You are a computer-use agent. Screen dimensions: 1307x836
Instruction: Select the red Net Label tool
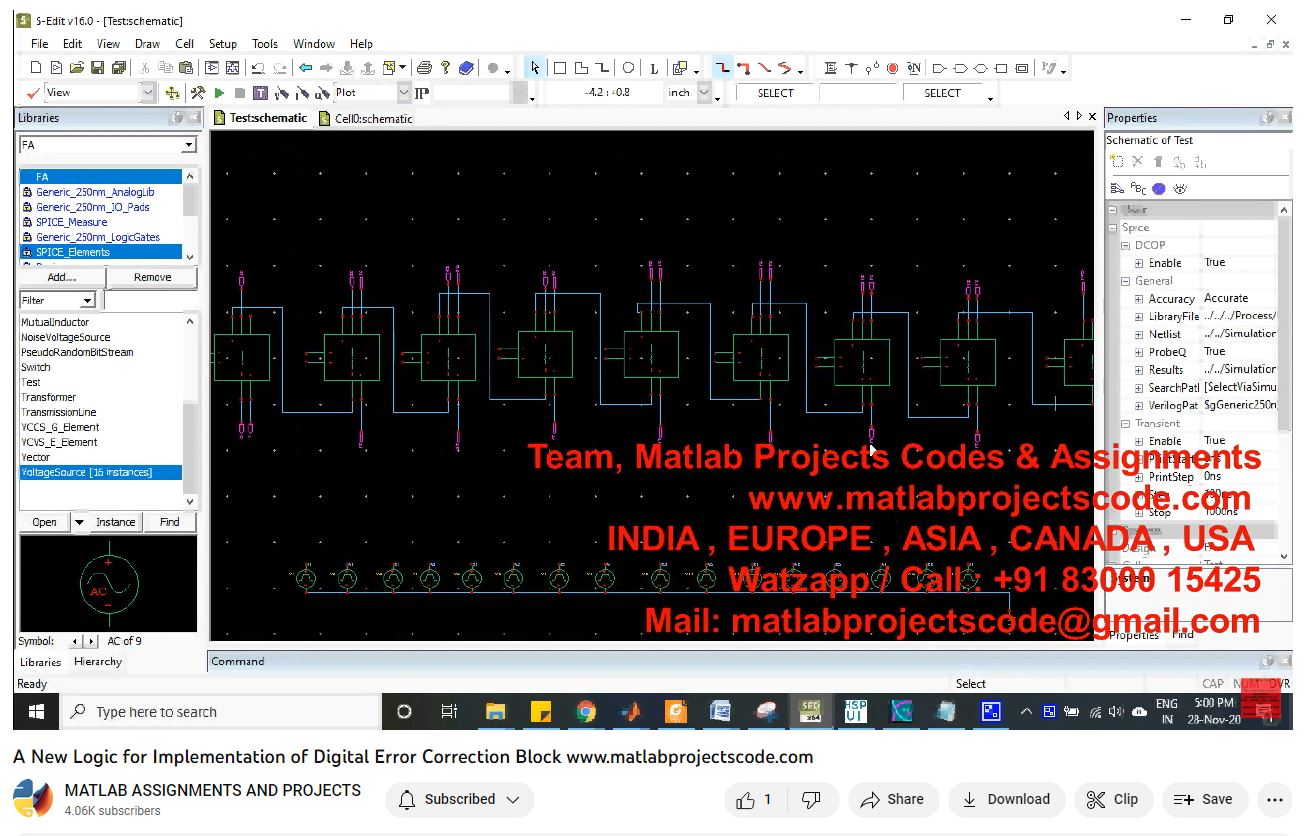tap(743, 68)
